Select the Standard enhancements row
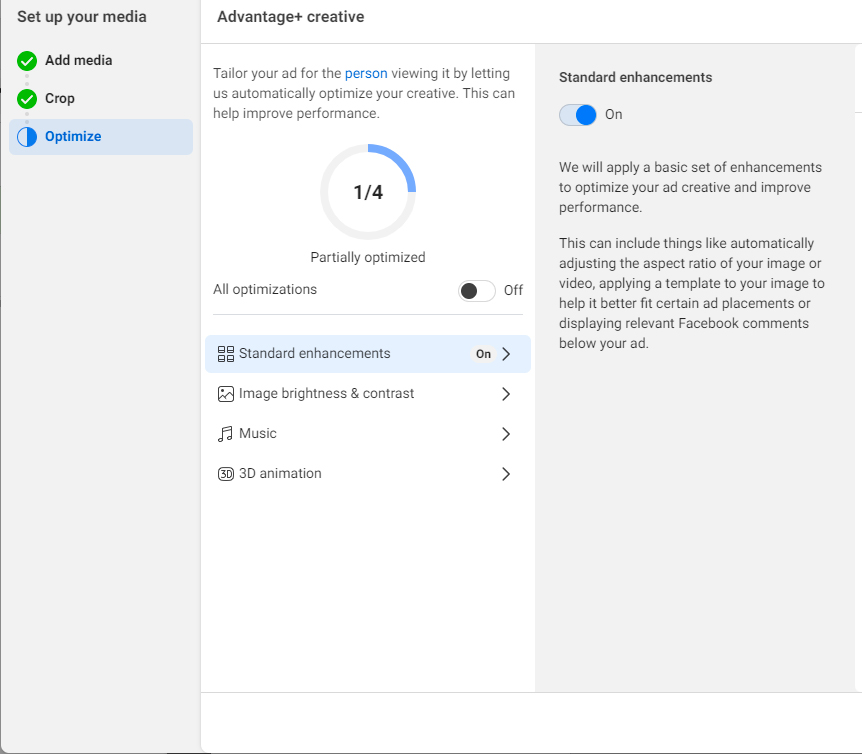862x754 pixels. point(368,354)
